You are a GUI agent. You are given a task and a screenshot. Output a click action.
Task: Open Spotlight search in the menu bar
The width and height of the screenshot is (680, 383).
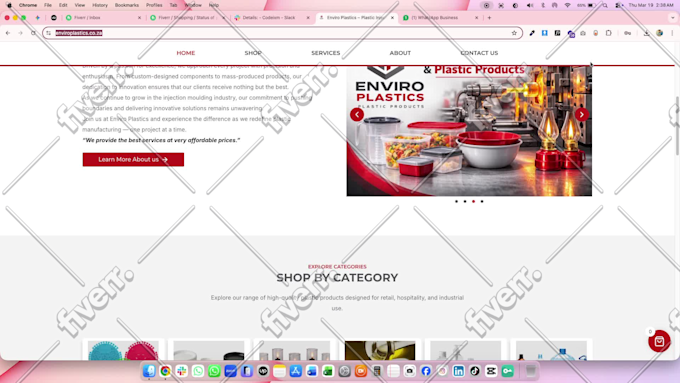(x=605, y=5)
